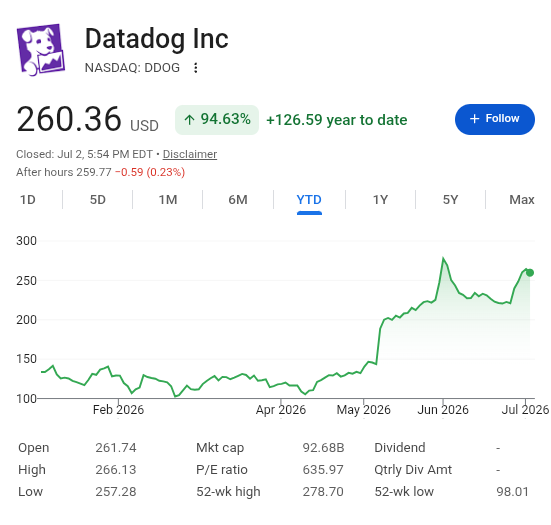This screenshot has height=525, width=551.
Task: Click the May 2026 axis marker
Action: (363, 410)
